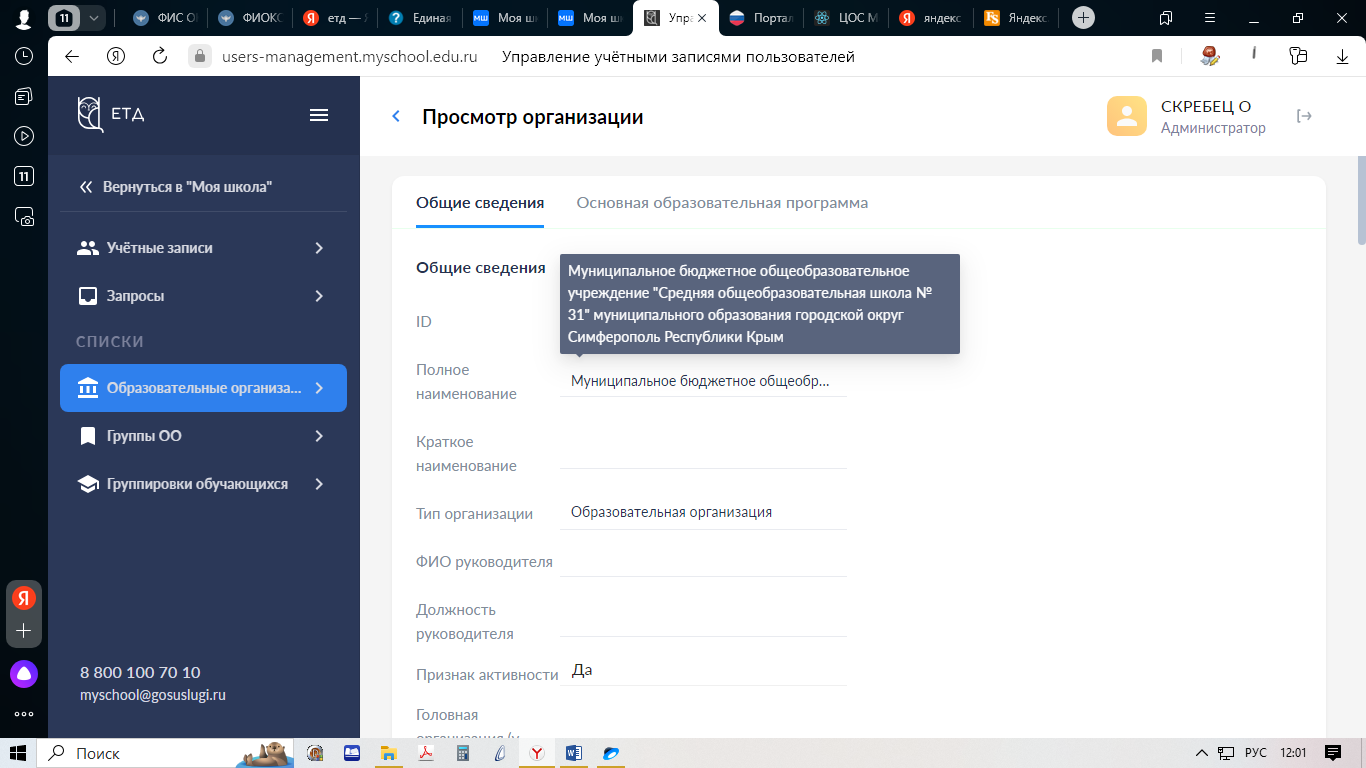Screen dimensions: 1366x768
Task: Select the Общие сведения tab
Action: point(480,203)
